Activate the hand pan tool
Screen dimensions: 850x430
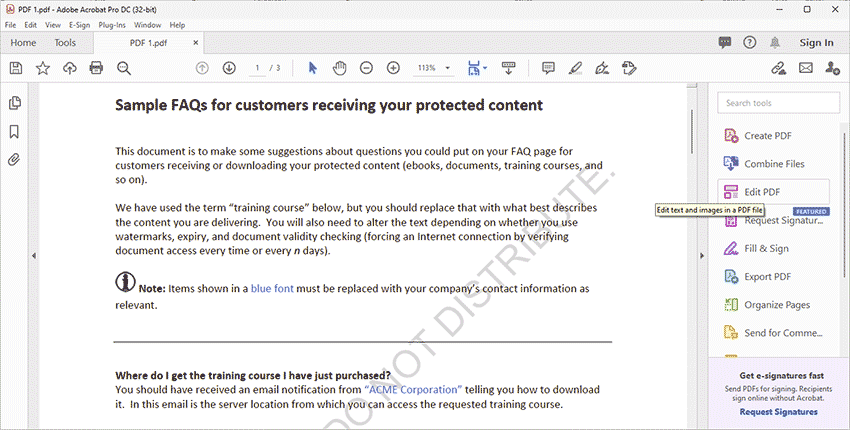coord(339,68)
